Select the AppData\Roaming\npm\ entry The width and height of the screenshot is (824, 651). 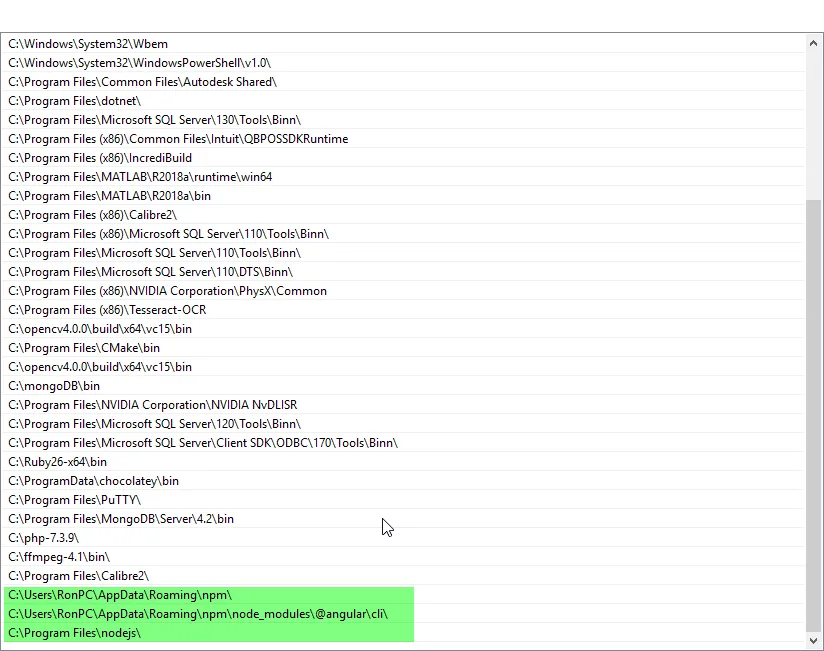(404, 595)
